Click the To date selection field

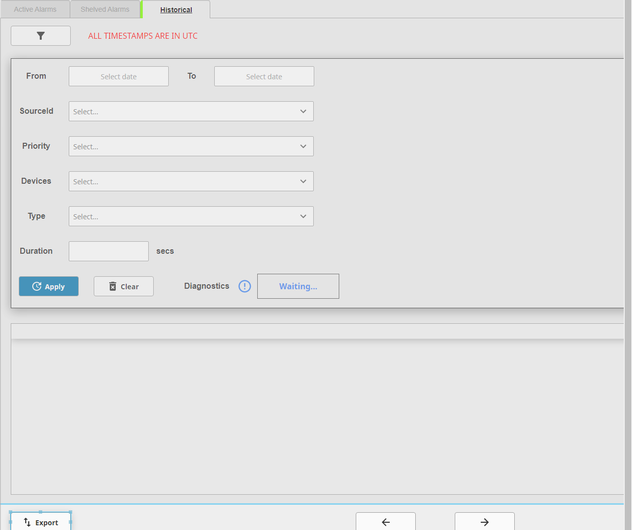point(264,76)
